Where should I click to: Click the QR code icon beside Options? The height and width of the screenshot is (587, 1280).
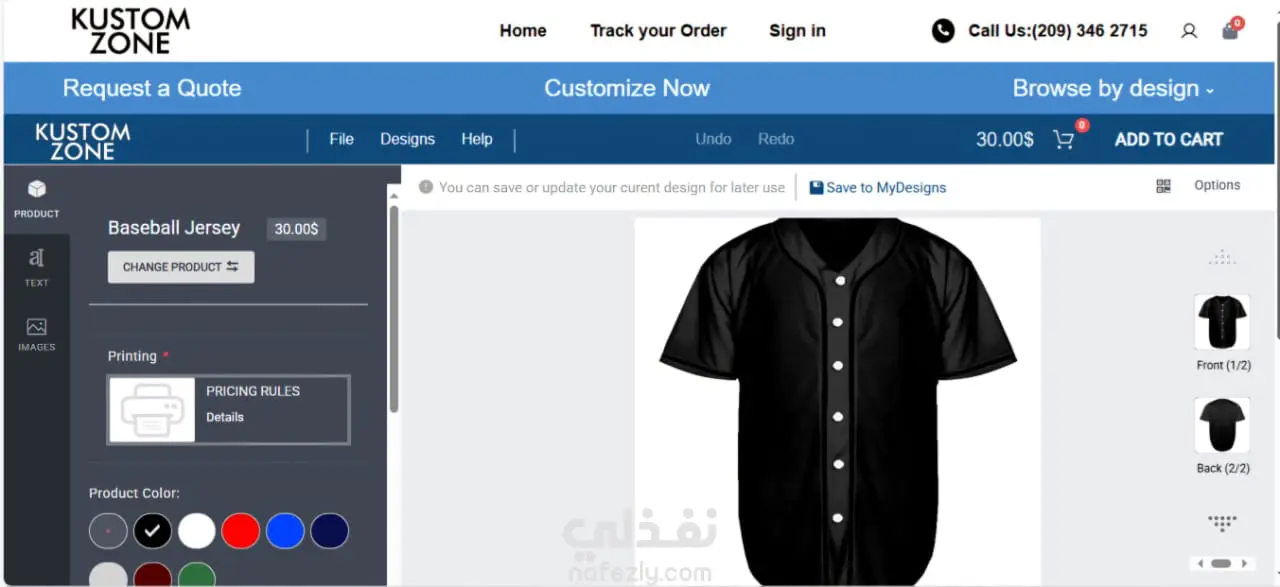[x=1163, y=186]
